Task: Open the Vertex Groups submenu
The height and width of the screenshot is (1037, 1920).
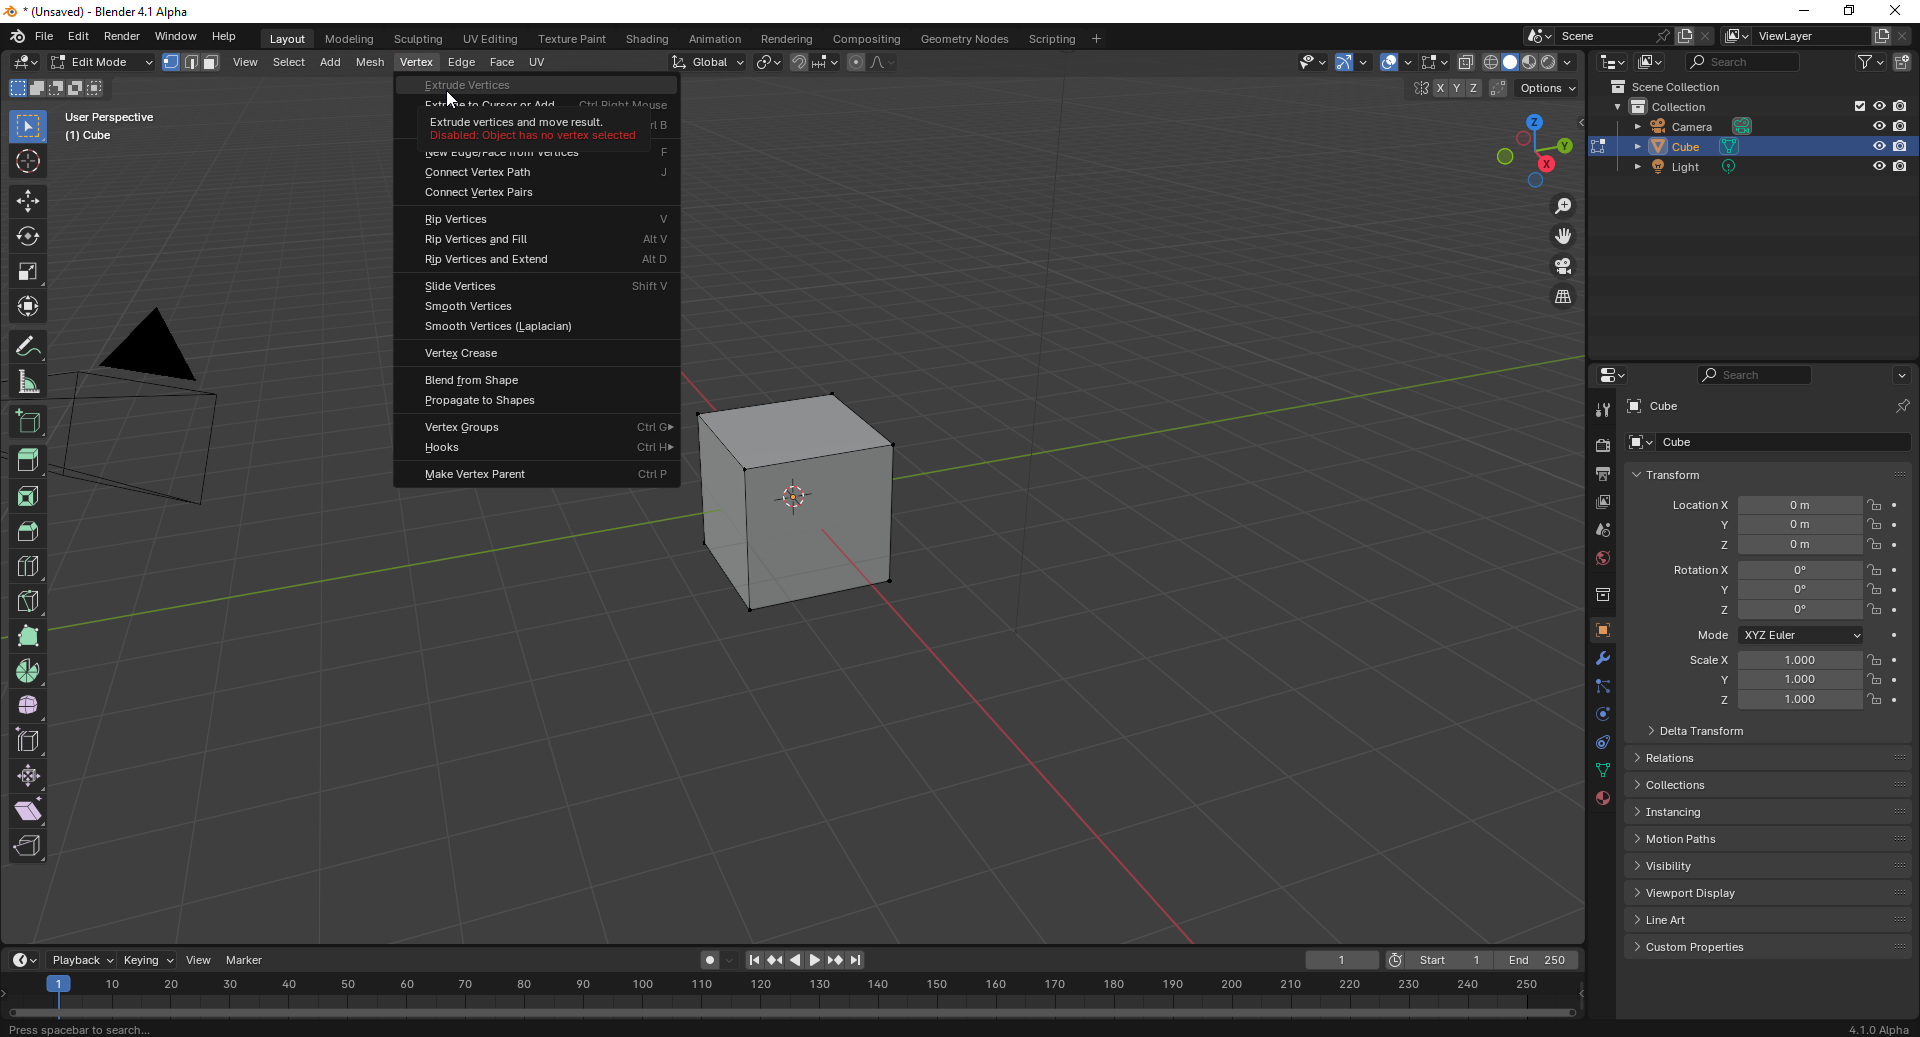Action: point(537,427)
